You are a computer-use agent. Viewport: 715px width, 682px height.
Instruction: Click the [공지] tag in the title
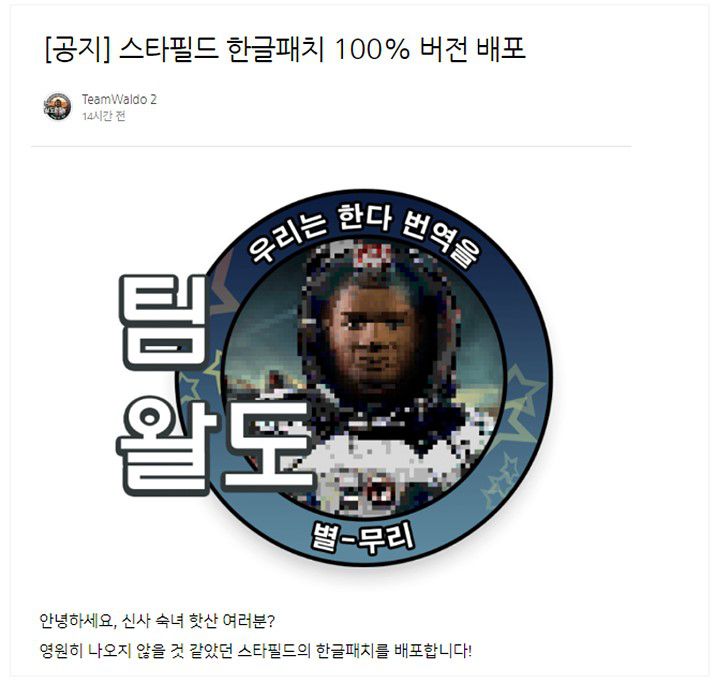click(78, 49)
